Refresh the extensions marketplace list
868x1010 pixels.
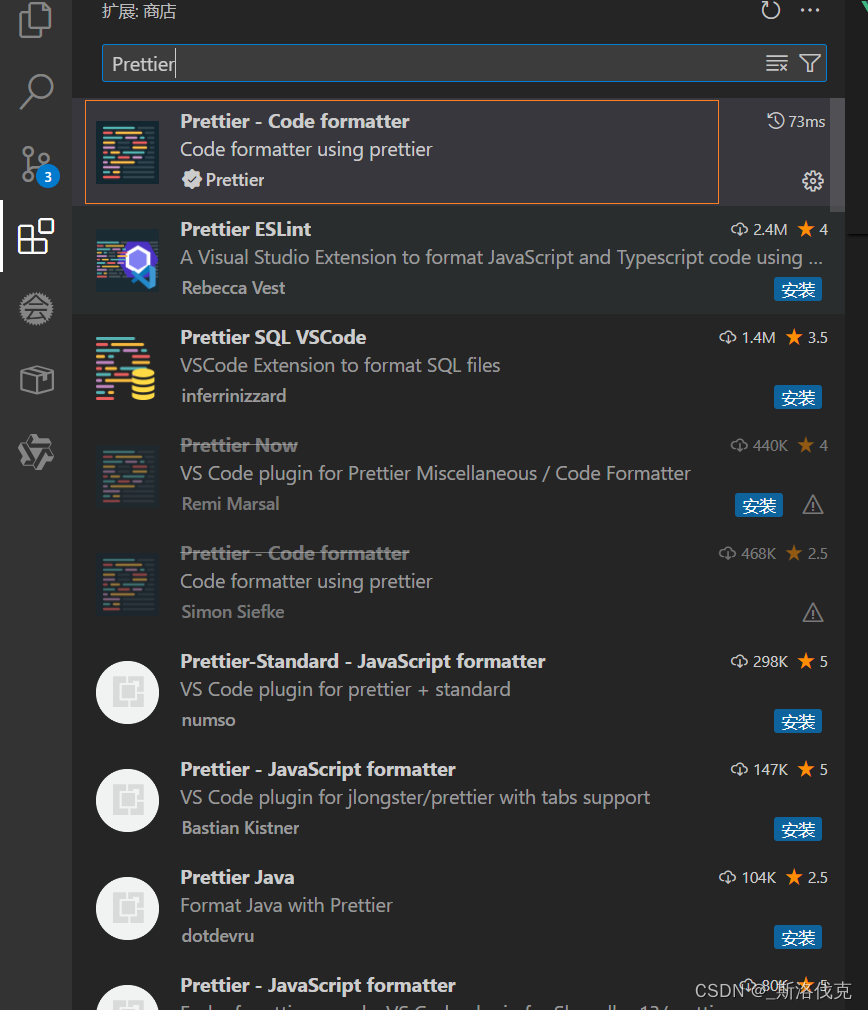point(771,10)
